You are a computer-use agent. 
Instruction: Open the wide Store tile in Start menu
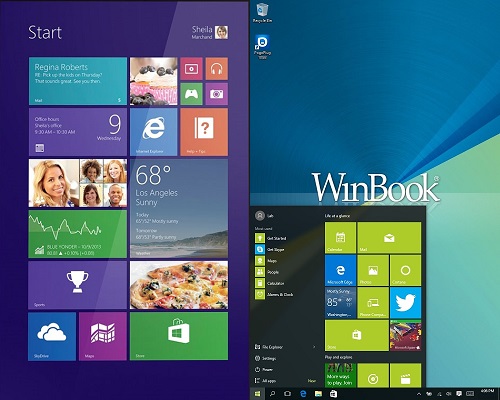point(357,335)
